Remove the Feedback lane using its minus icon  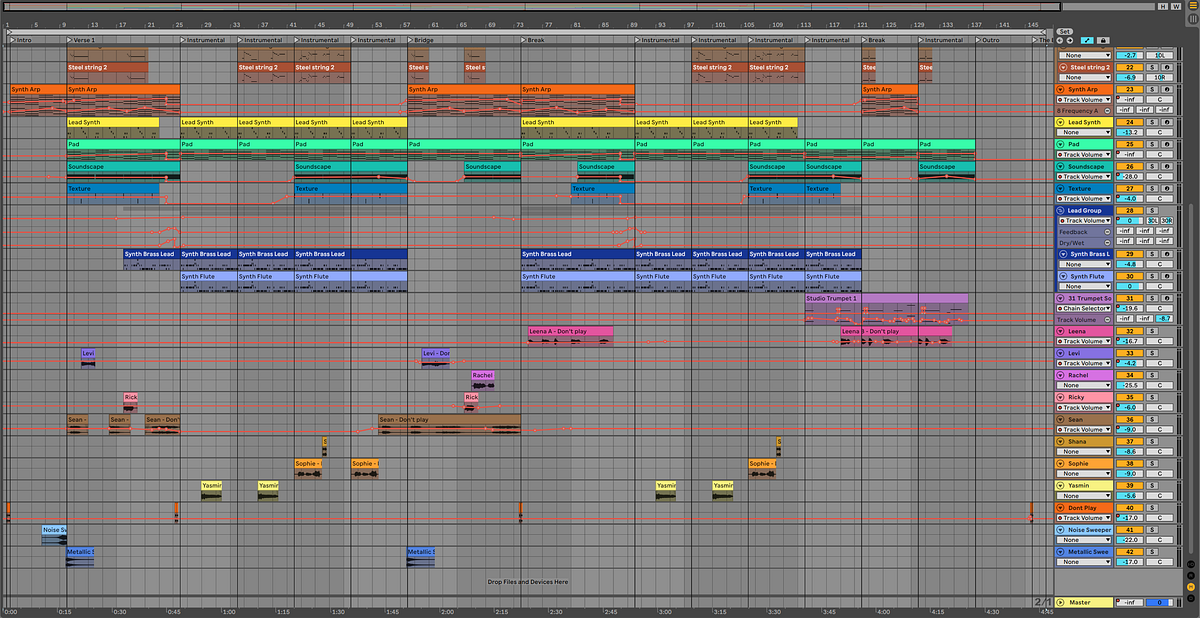point(1107,231)
